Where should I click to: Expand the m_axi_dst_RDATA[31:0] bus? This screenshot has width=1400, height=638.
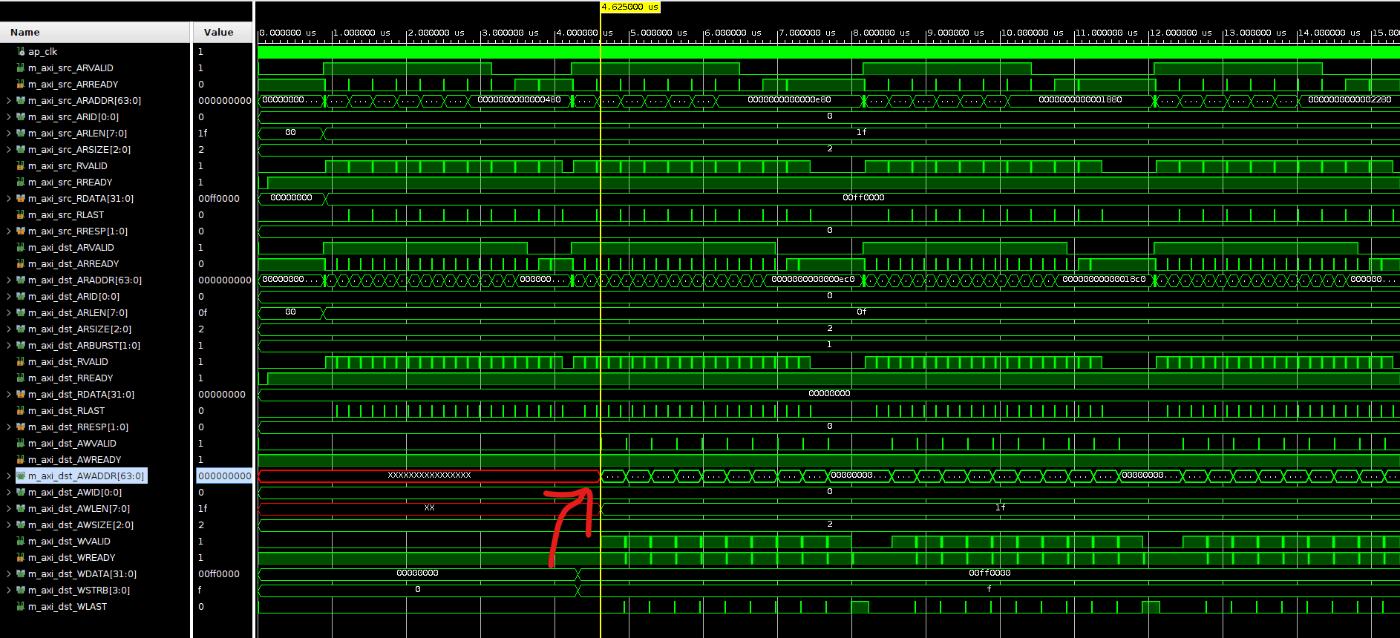tap(9, 394)
